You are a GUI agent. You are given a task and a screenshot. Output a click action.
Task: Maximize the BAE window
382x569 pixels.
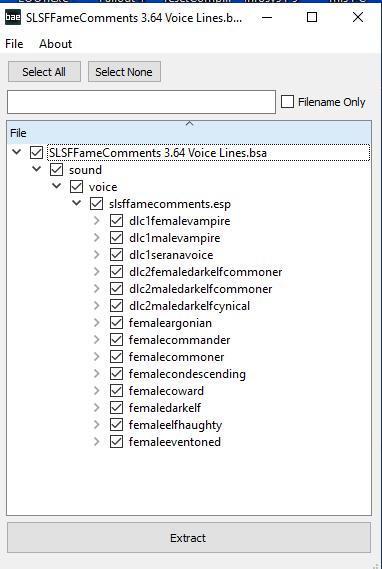312,17
